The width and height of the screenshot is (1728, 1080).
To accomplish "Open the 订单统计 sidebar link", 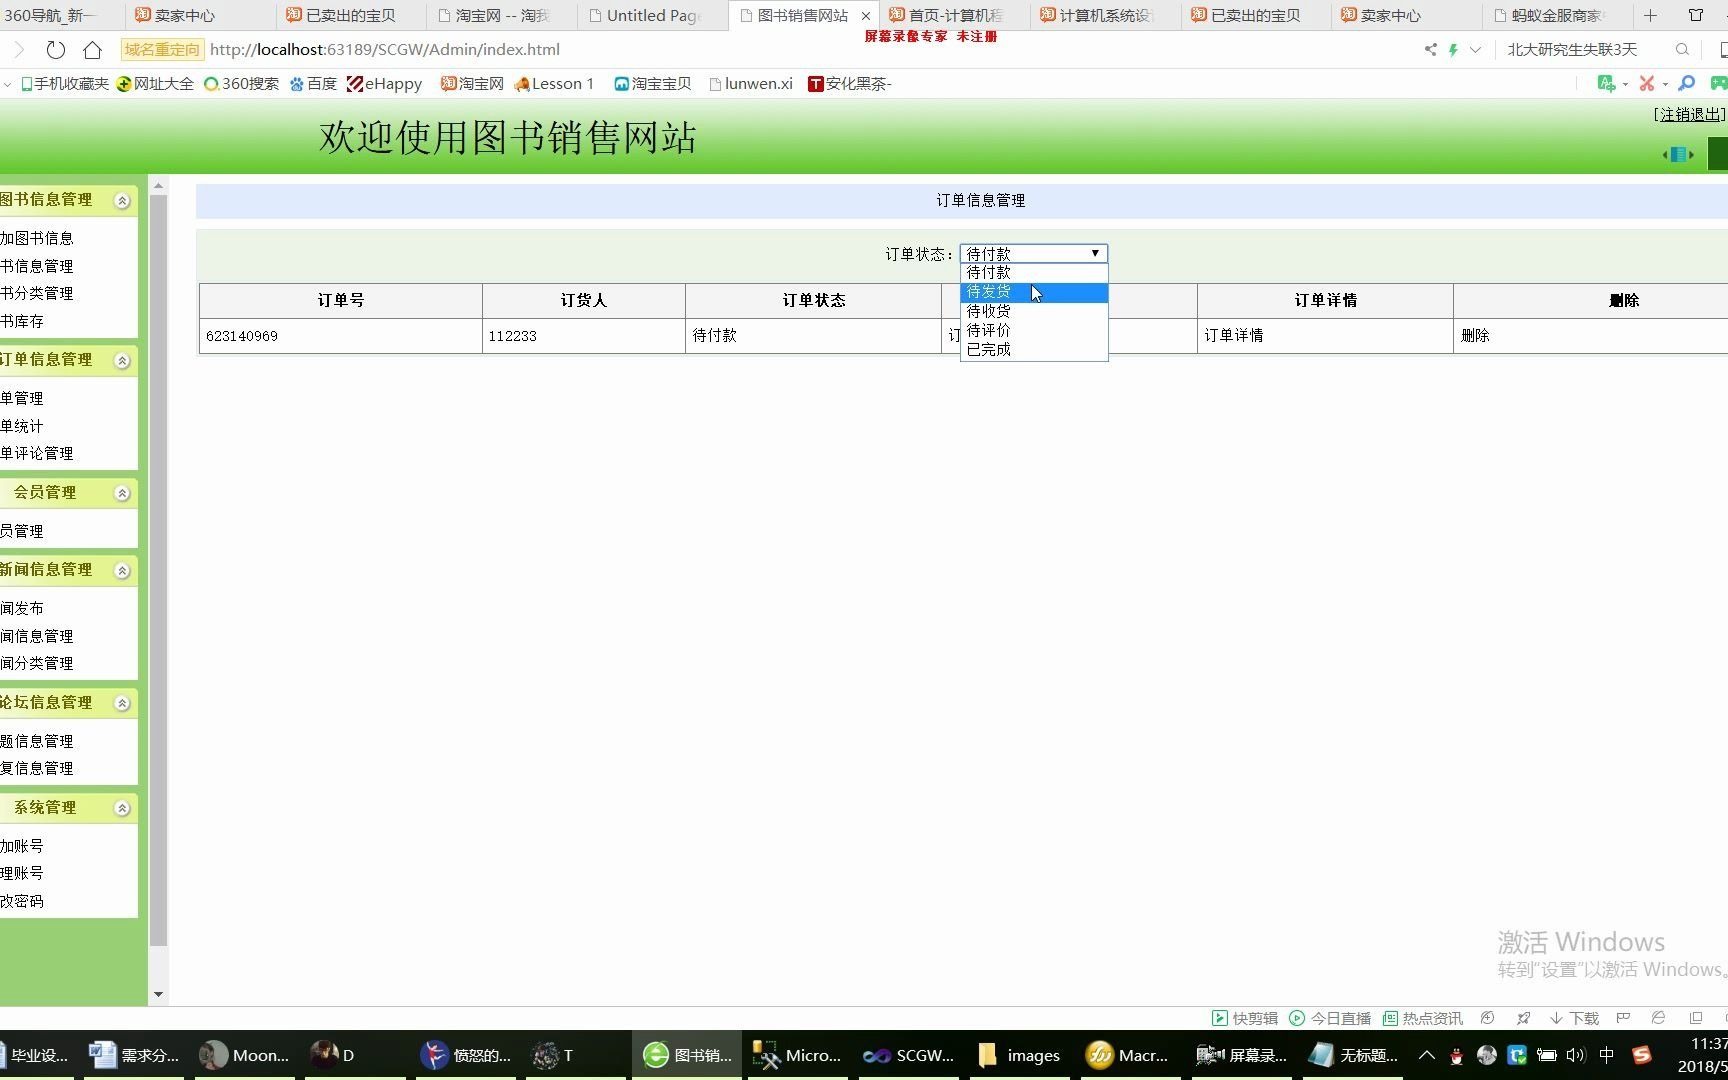I will tap(22, 426).
